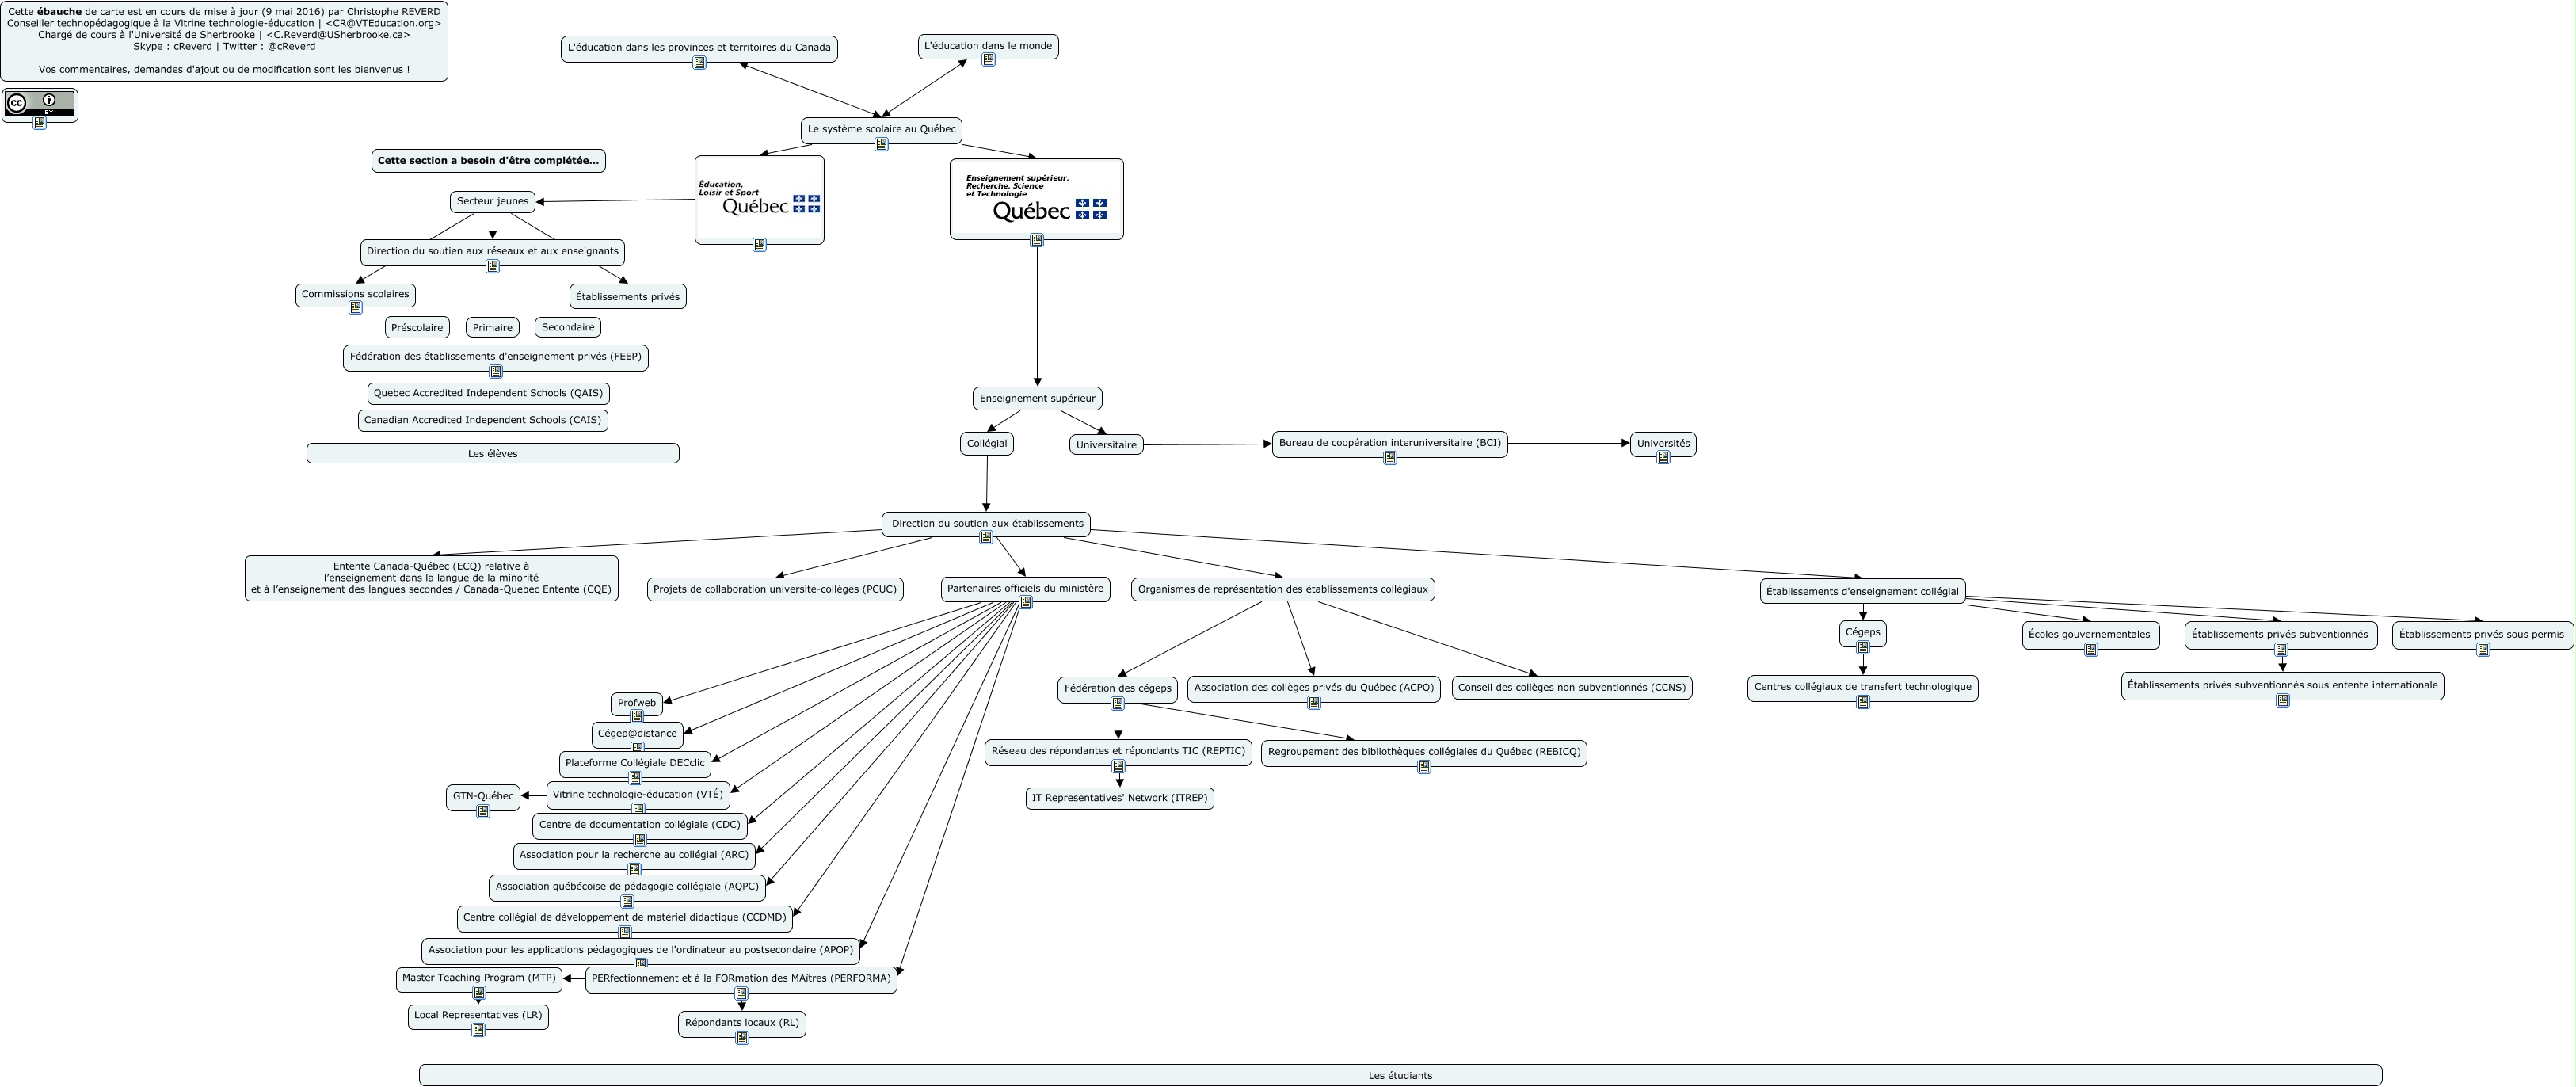Open resource icon under Profweb node
The height and width of the screenshot is (1087, 2576).
pyautogui.click(x=637, y=716)
